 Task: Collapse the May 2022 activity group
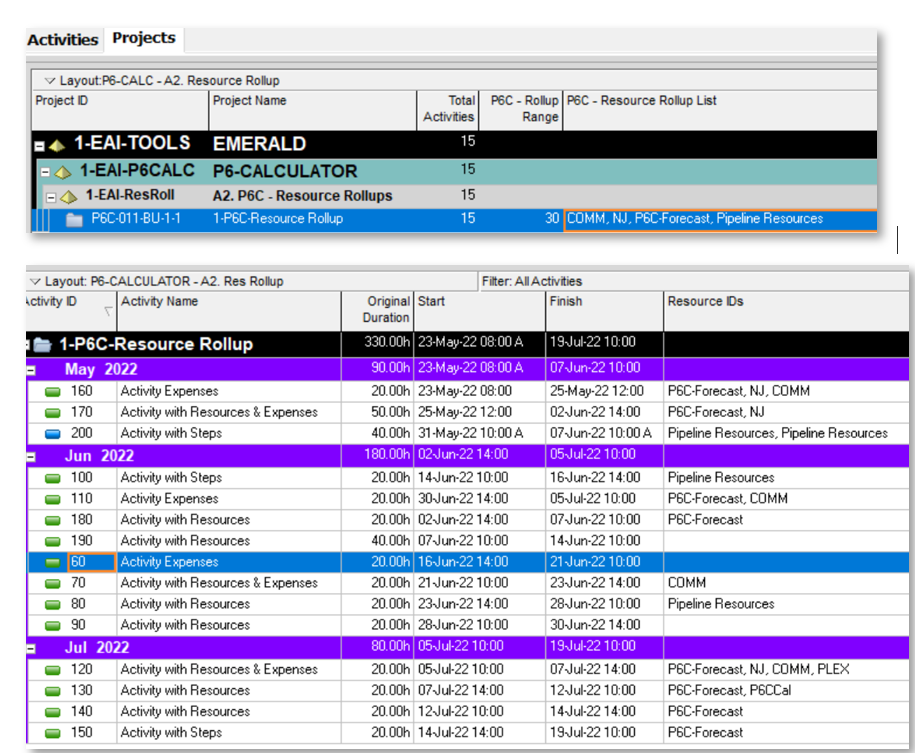pos(32,369)
